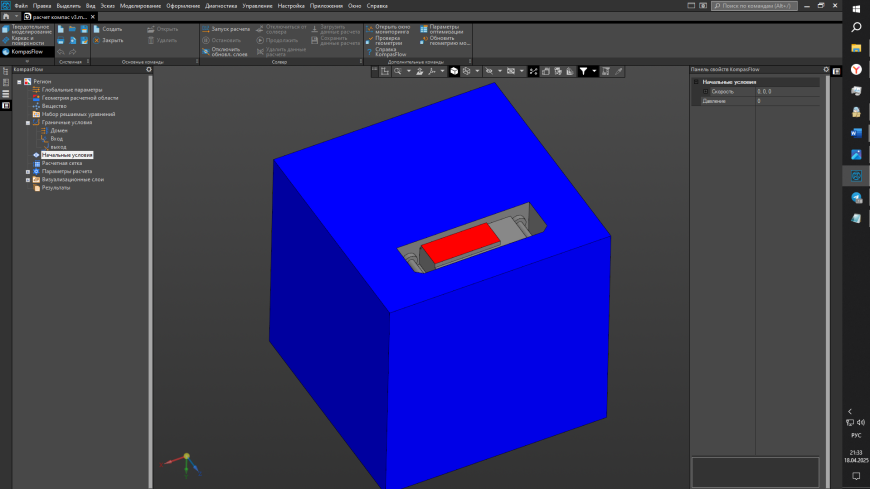This screenshot has width=870, height=489.
Task: Open the Приложения menu
Action: coord(326,6)
